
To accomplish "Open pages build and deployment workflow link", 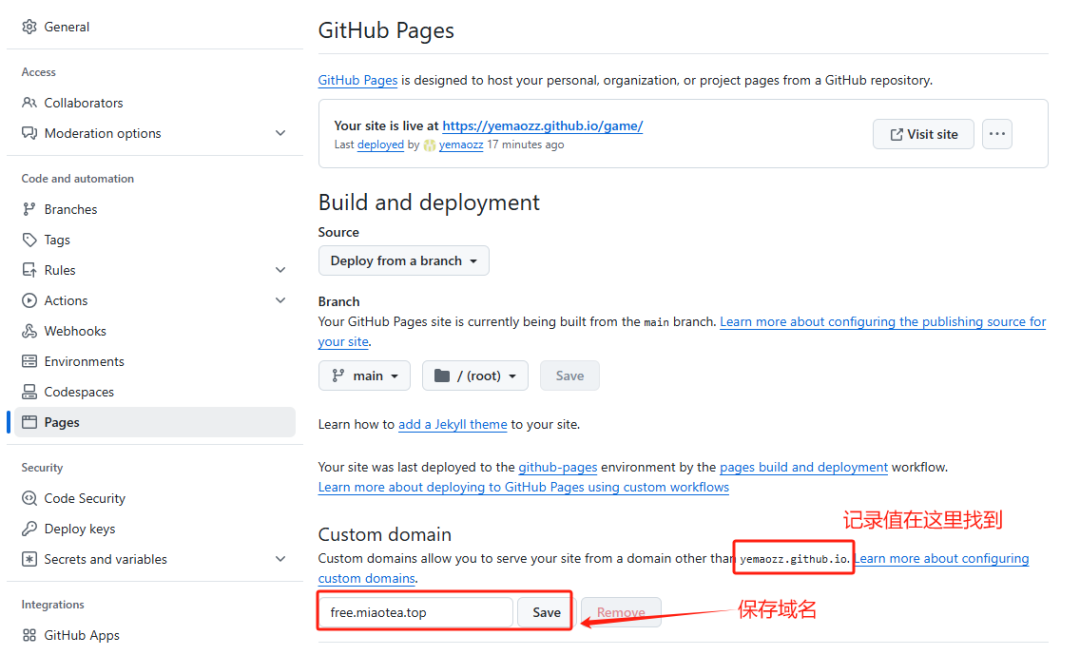I will coord(803,467).
